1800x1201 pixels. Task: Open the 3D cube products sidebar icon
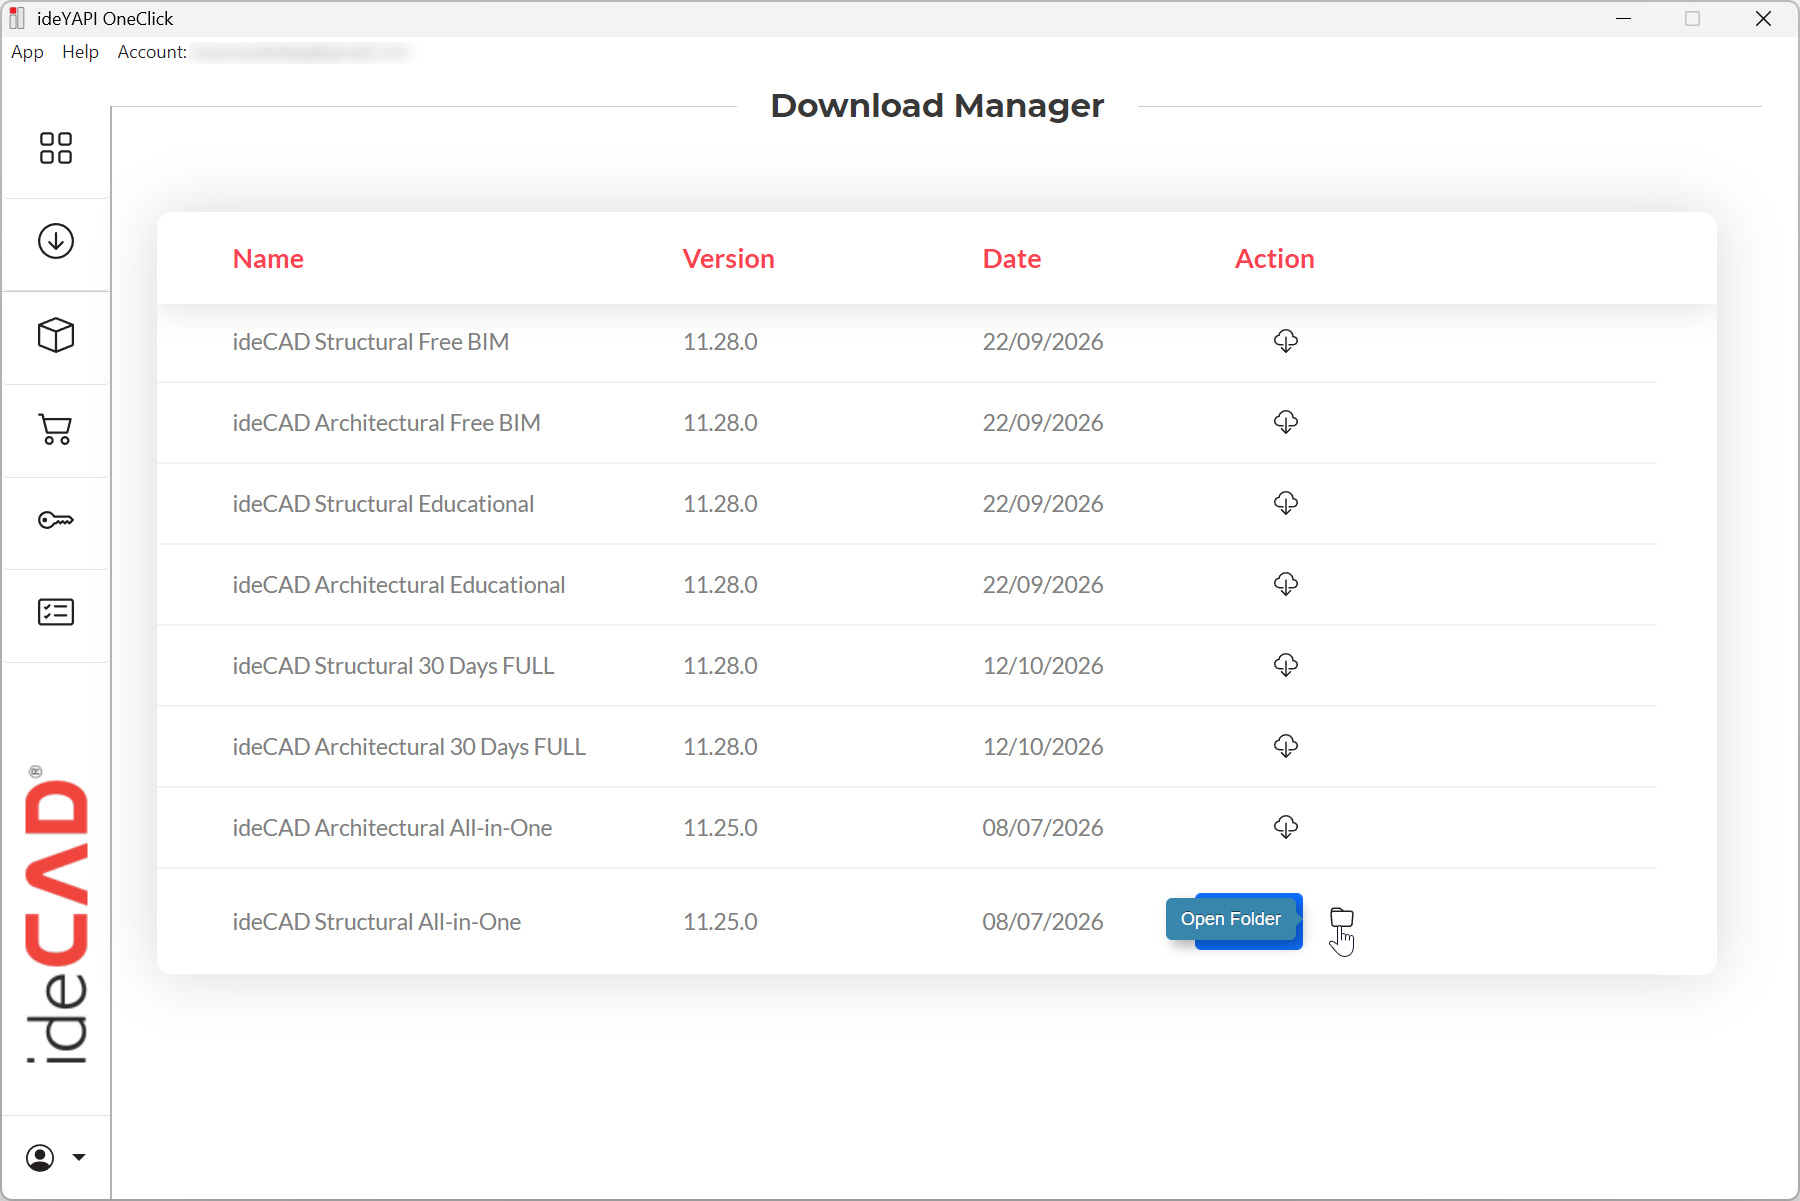pyautogui.click(x=56, y=335)
